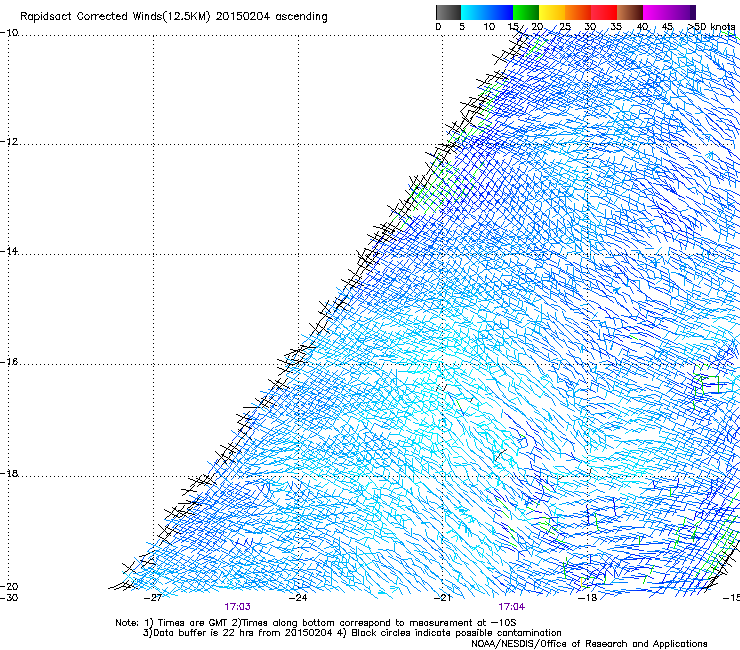The height and width of the screenshot is (650, 740).
Task: Click the date '20150204 ascending' in the title
Action: [271, 17]
